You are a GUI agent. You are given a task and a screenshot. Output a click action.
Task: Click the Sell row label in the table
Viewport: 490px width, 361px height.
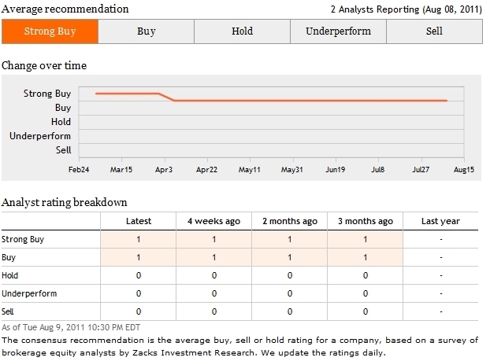pos(8,312)
